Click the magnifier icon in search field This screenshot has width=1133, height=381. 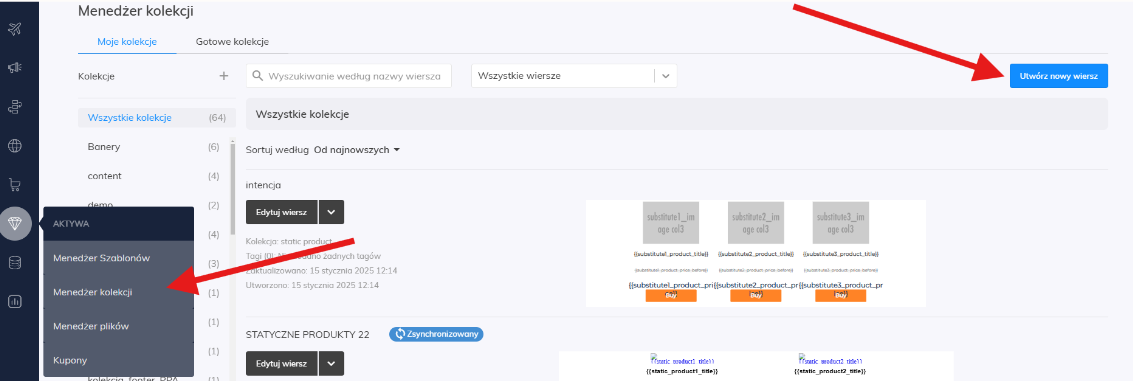pyautogui.click(x=258, y=76)
